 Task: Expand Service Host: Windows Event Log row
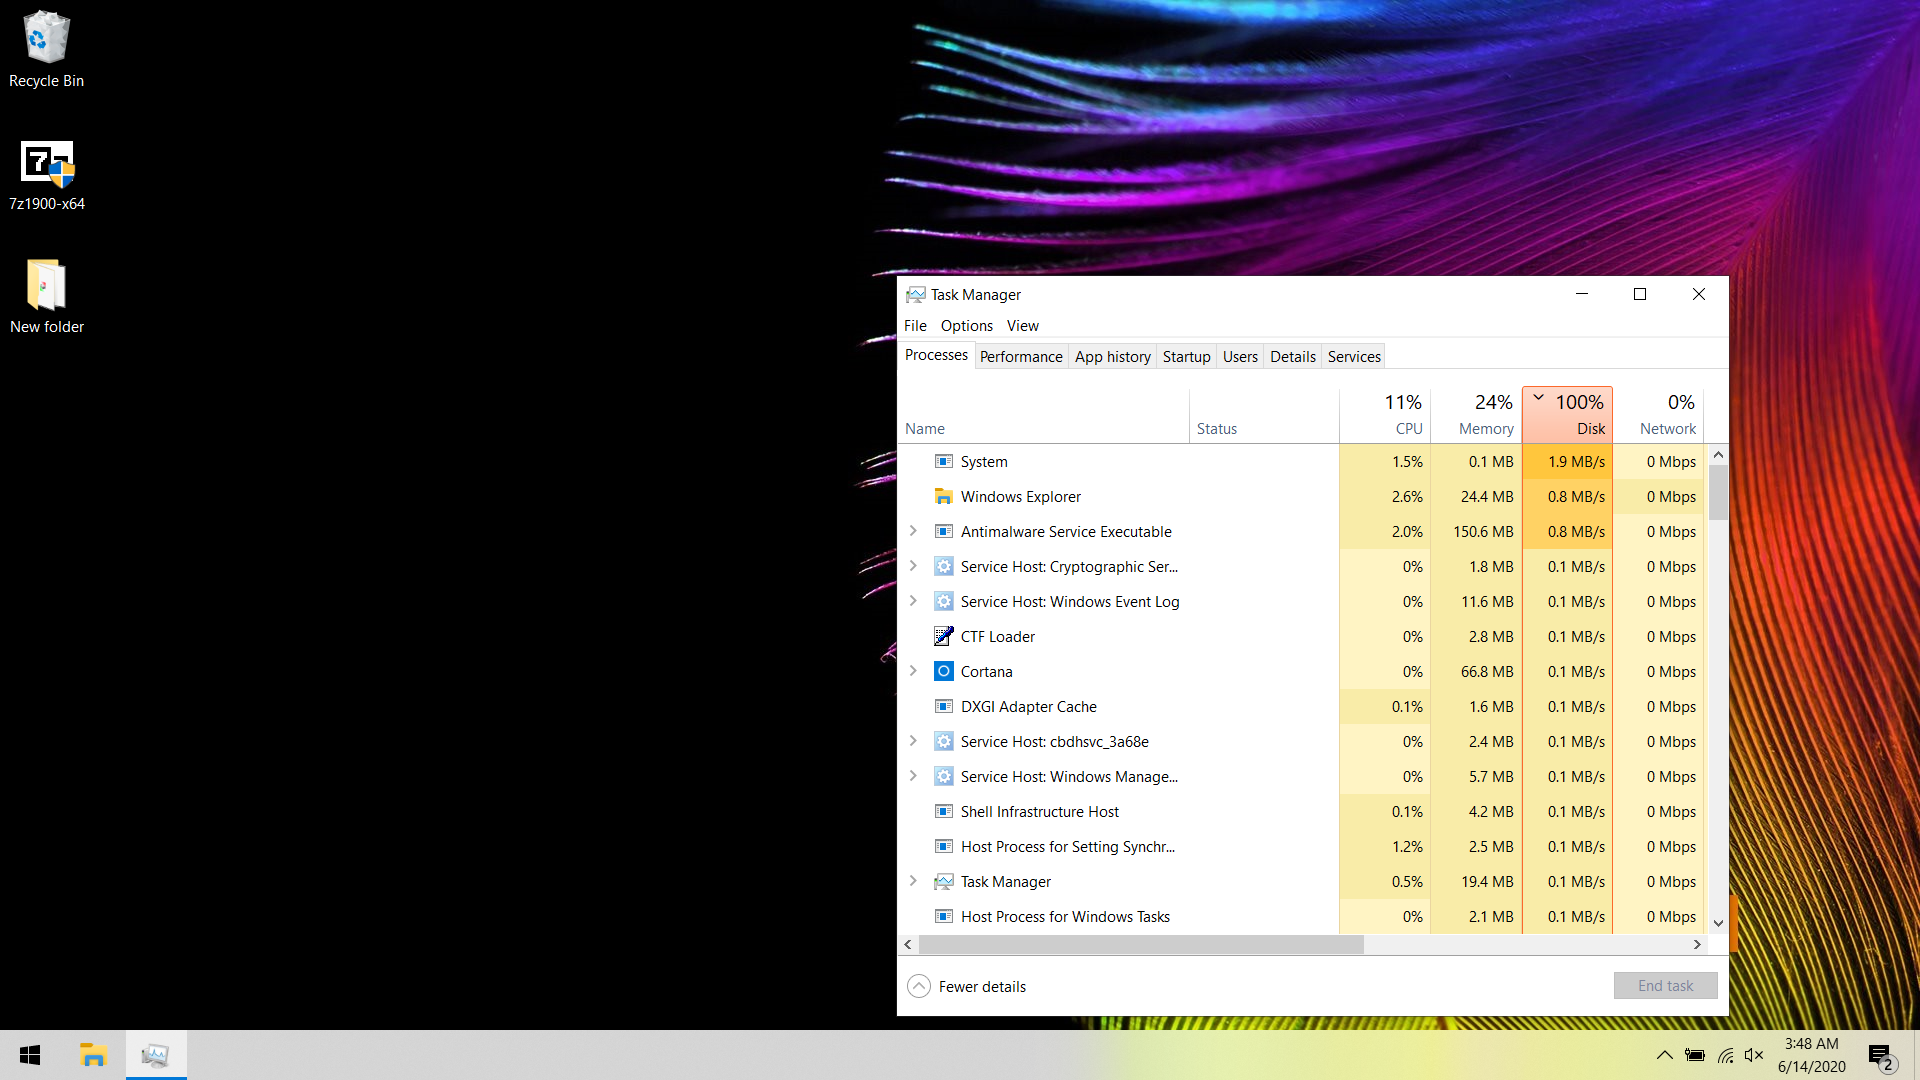[913, 601]
